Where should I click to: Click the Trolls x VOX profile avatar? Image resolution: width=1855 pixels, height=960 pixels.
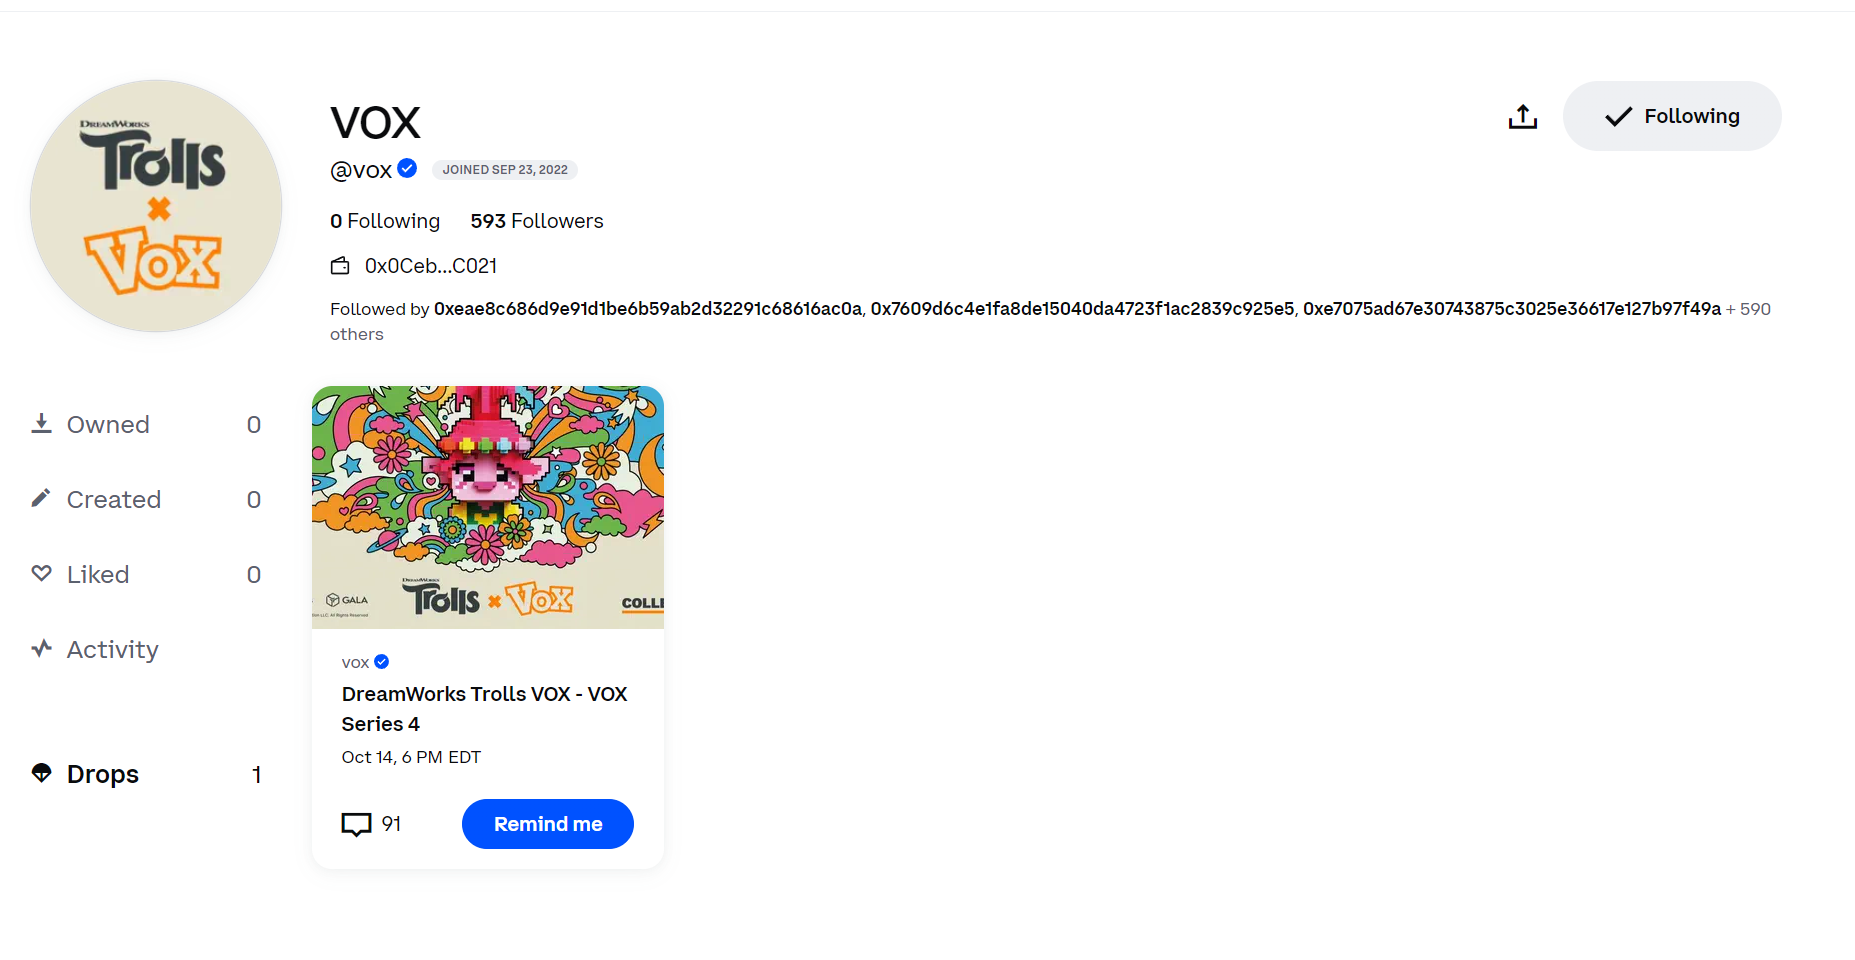156,206
